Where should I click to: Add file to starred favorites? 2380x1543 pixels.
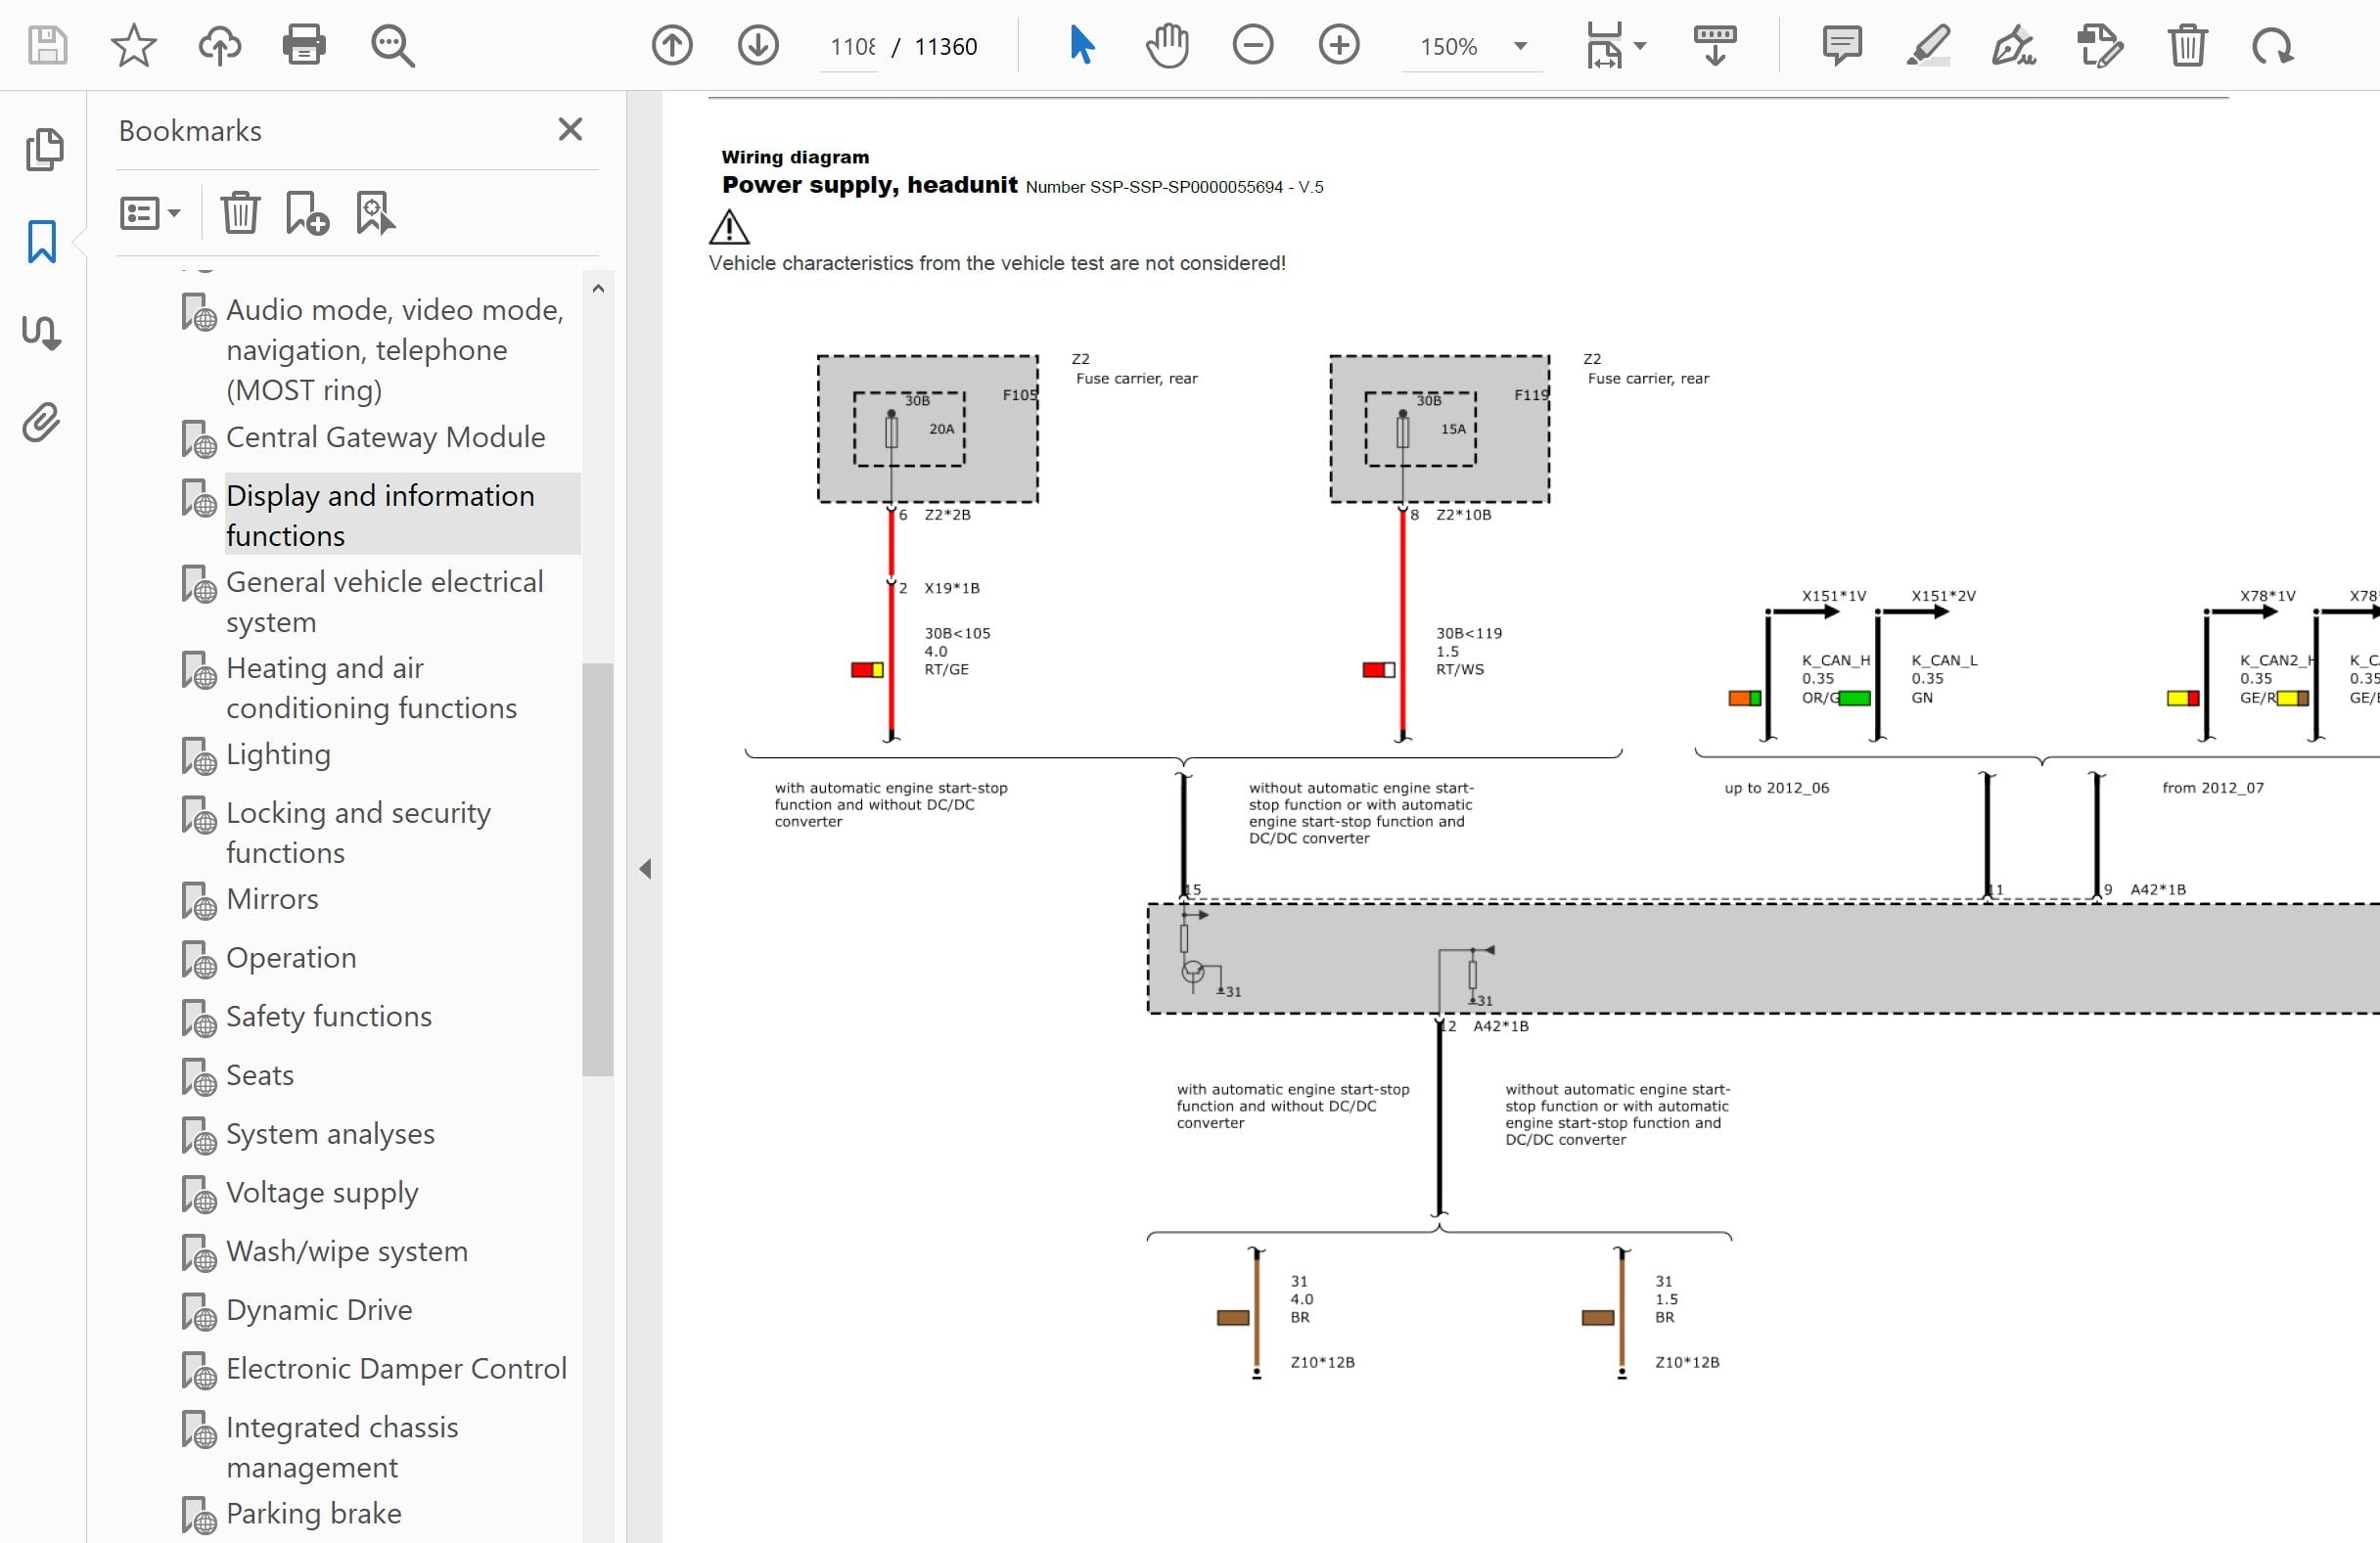coord(133,46)
